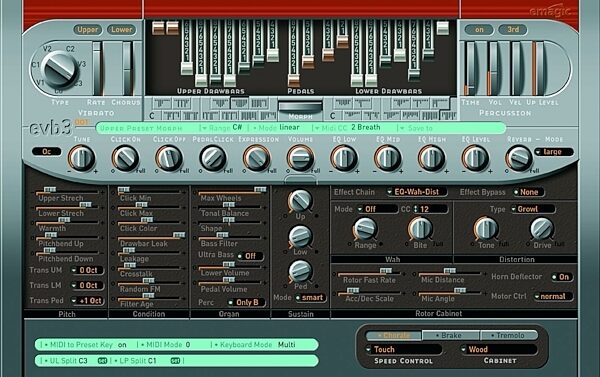Open the Wah Mode Off dropdown
This screenshot has height=377, width=600.
click(x=377, y=209)
